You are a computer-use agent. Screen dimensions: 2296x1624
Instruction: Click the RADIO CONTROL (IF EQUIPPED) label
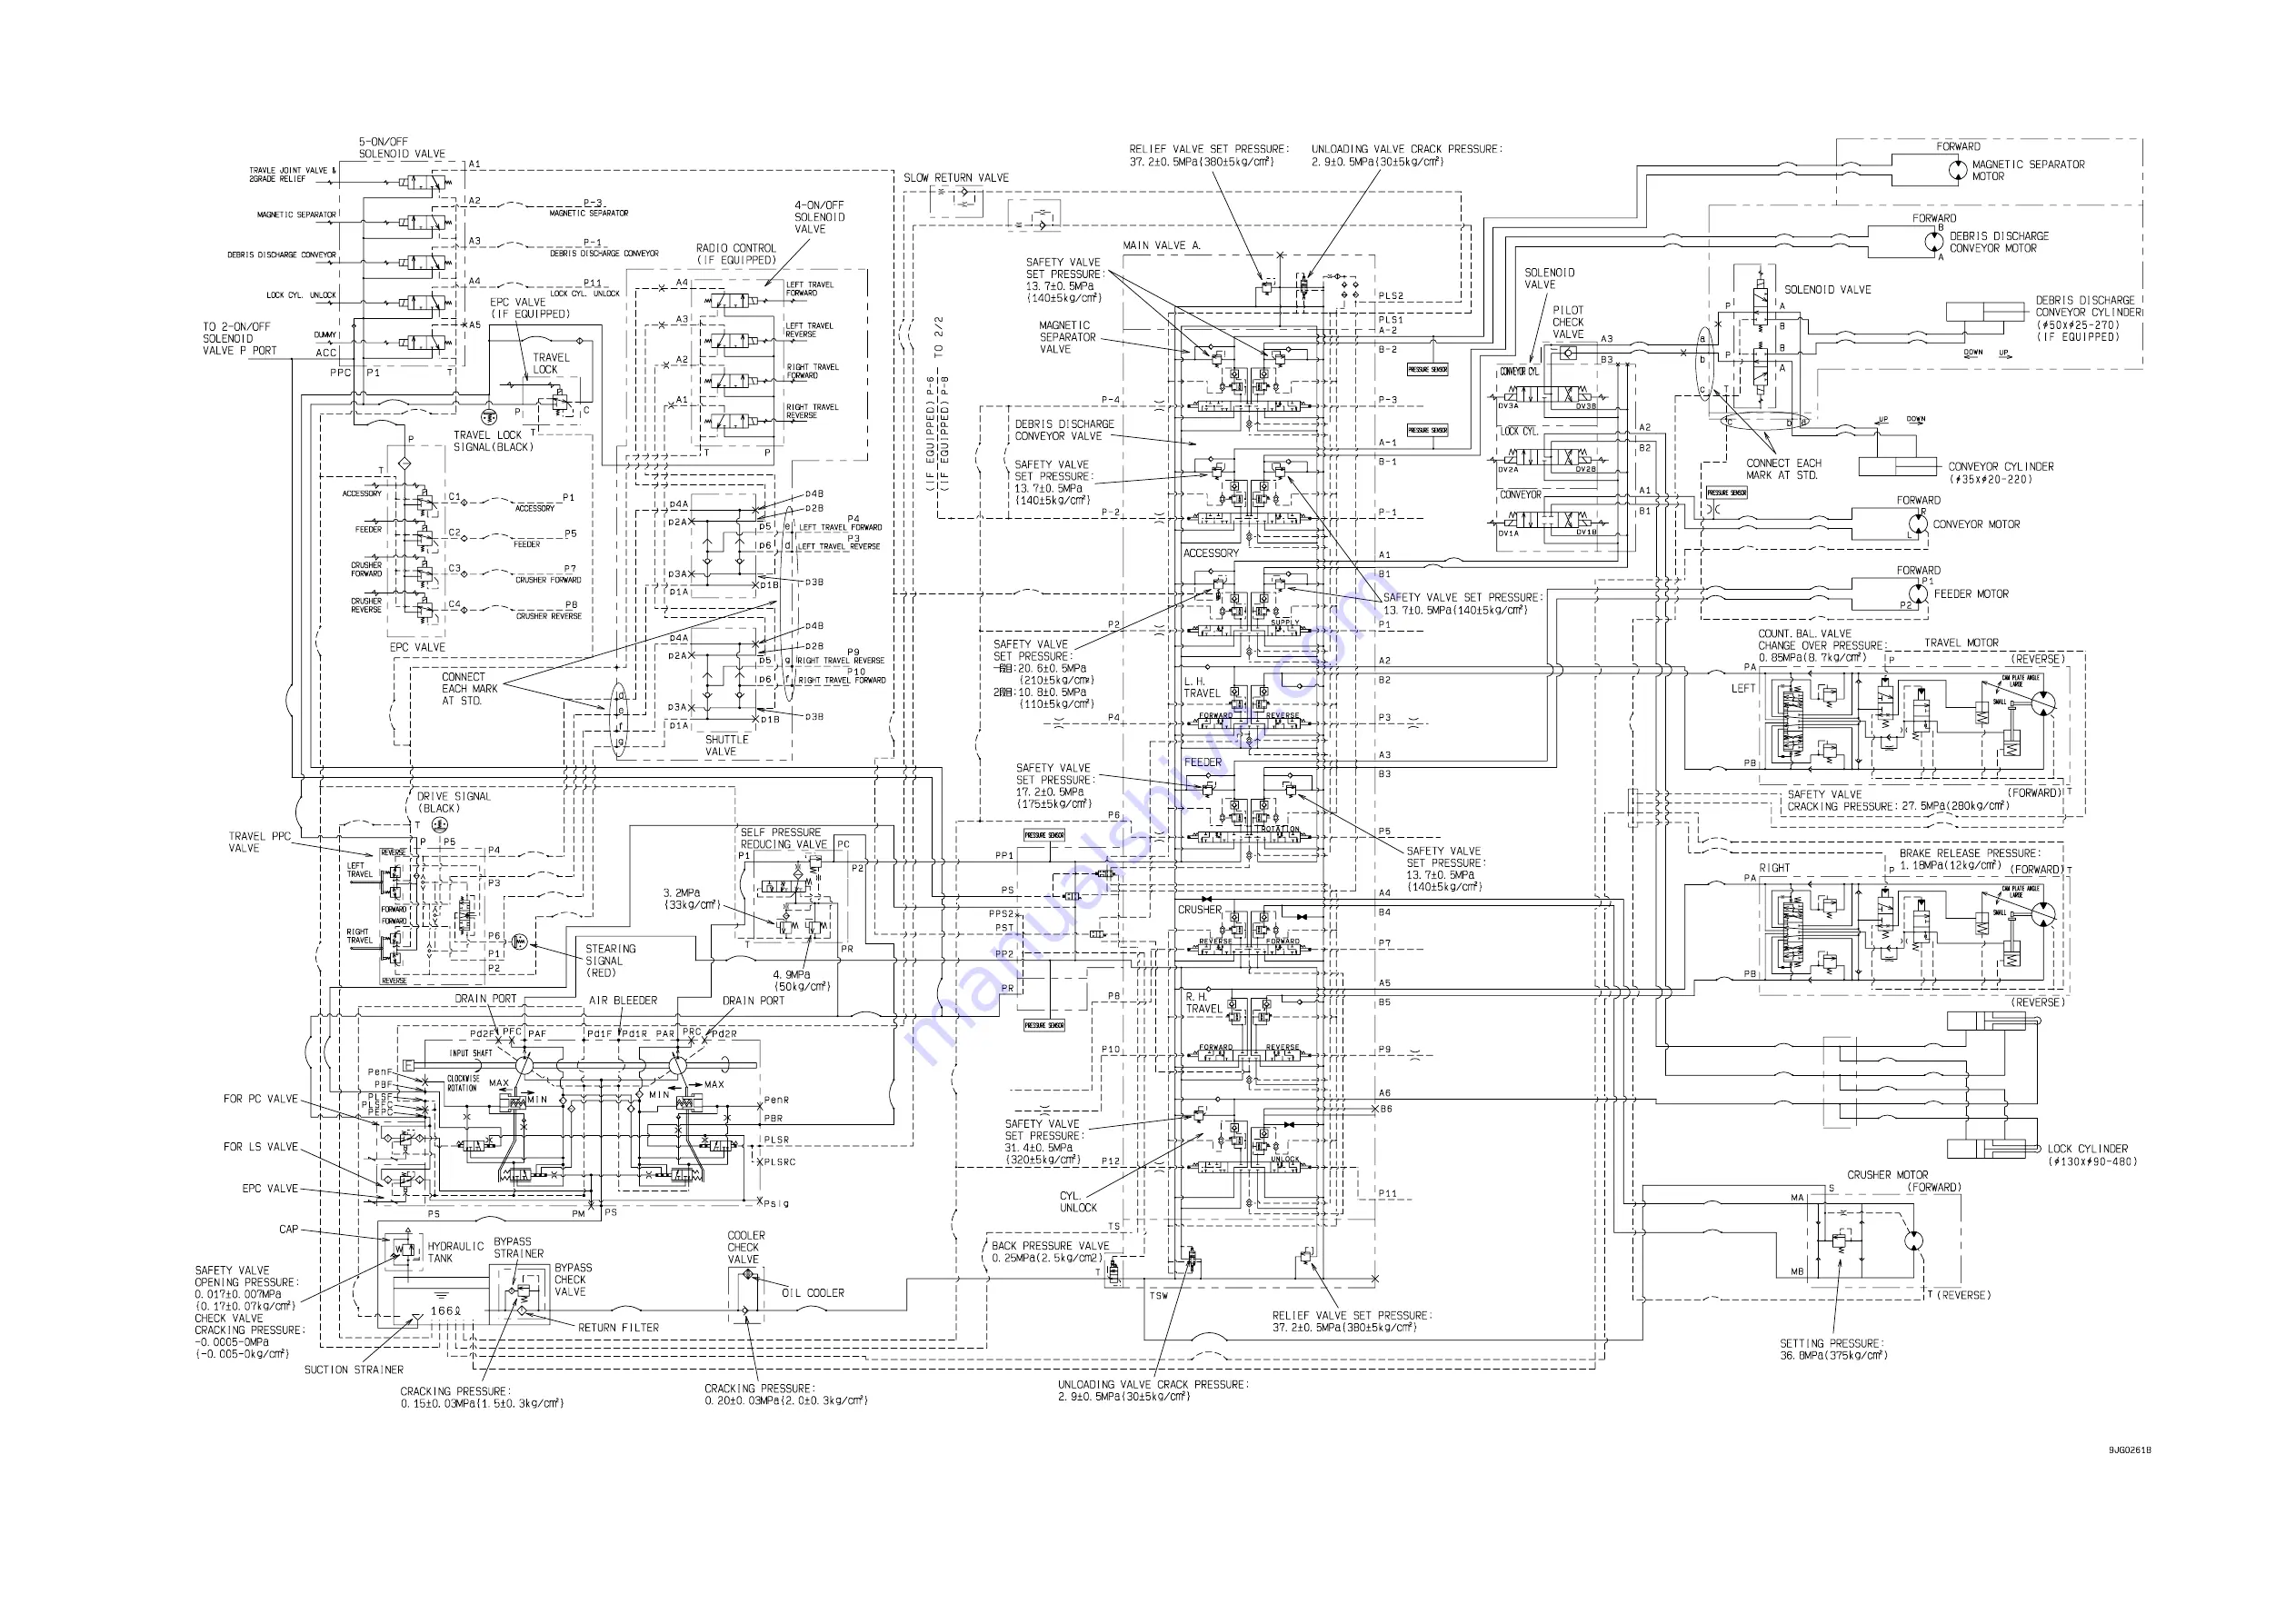pyautogui.click(x=736, y=254)
